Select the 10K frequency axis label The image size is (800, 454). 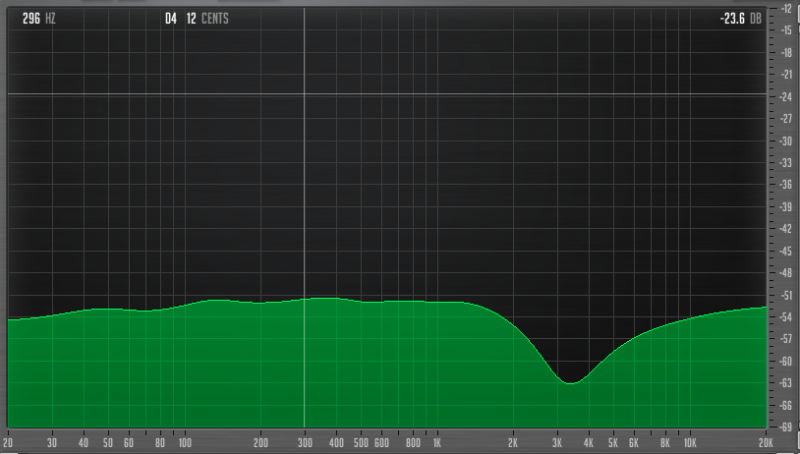(690, 442)
